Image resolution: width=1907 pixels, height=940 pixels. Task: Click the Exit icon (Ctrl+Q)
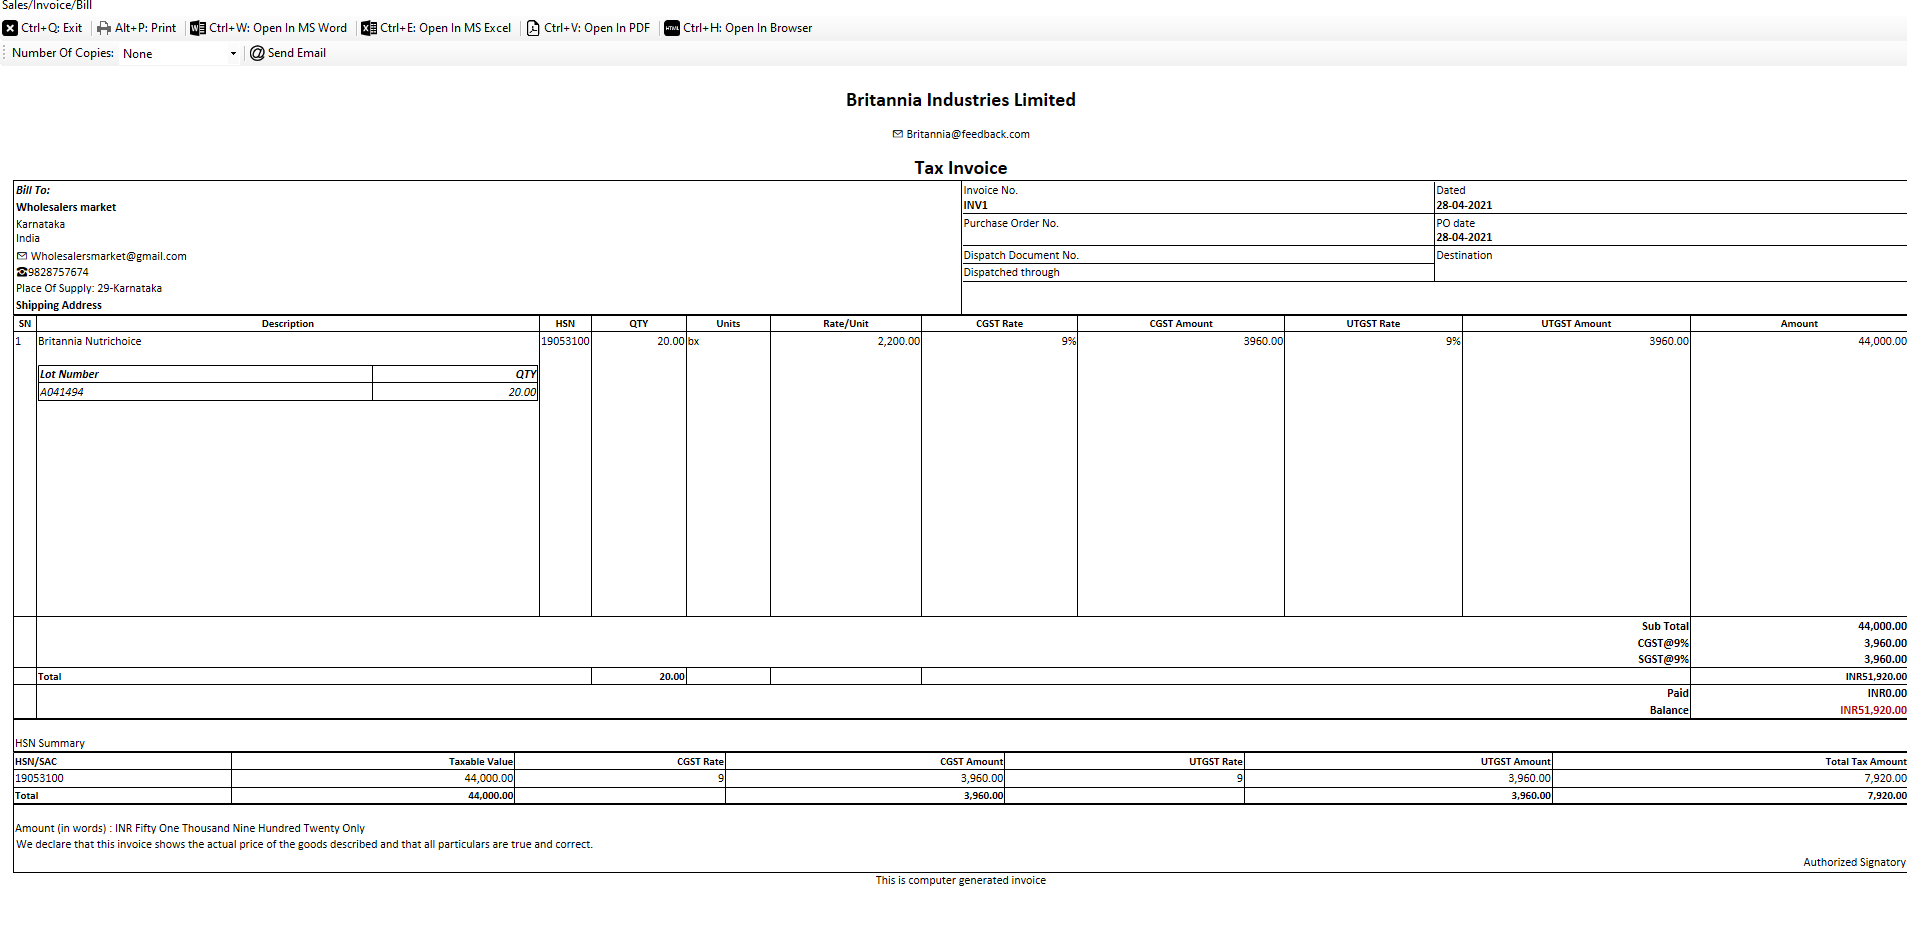10,28
